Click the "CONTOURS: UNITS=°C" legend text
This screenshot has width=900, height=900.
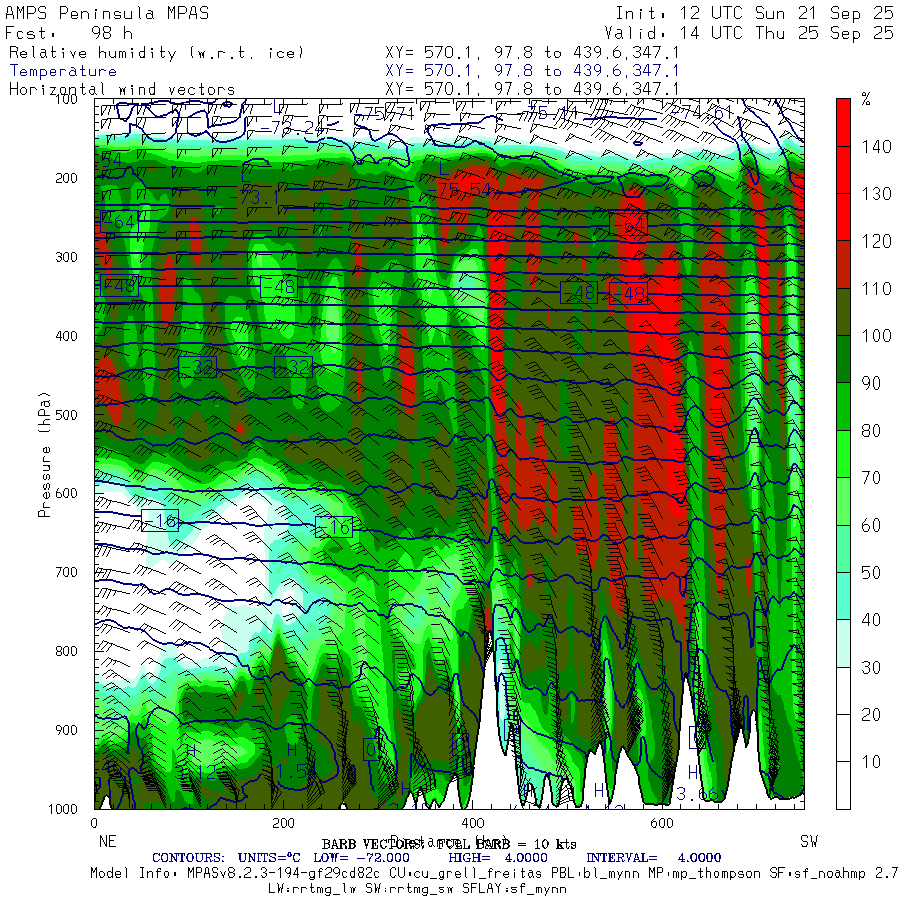[x=226, y=858]
